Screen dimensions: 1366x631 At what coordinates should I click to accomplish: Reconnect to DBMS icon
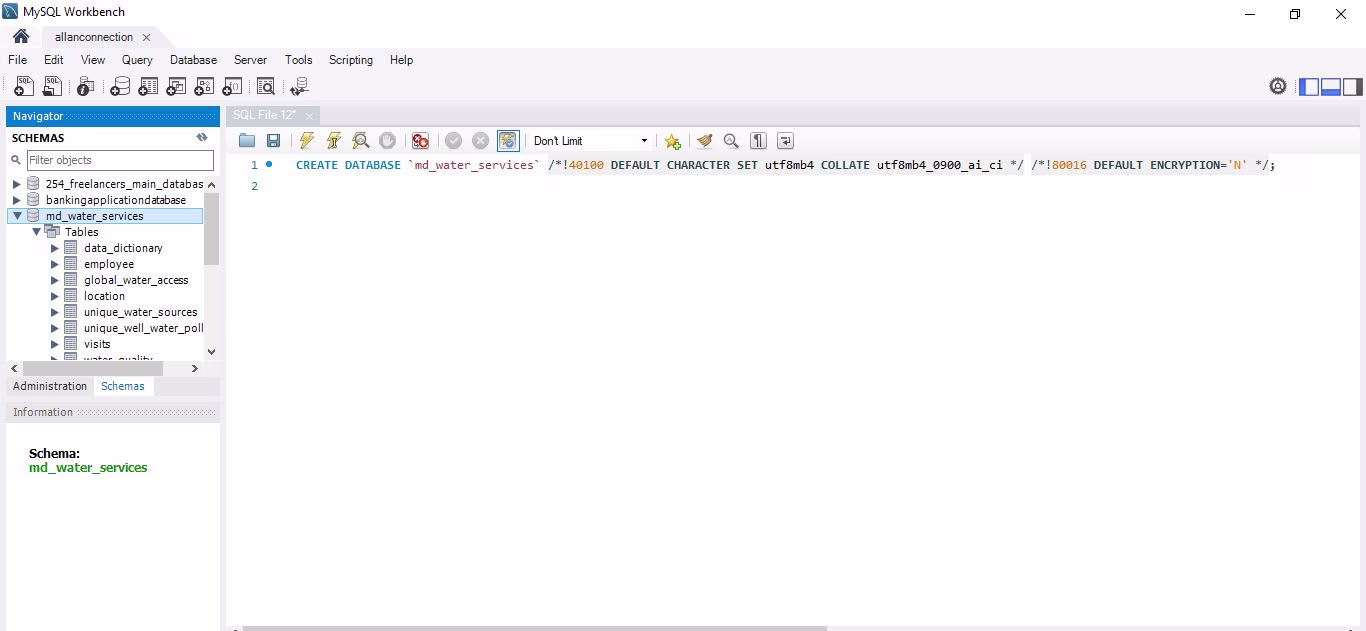(299, 87)
